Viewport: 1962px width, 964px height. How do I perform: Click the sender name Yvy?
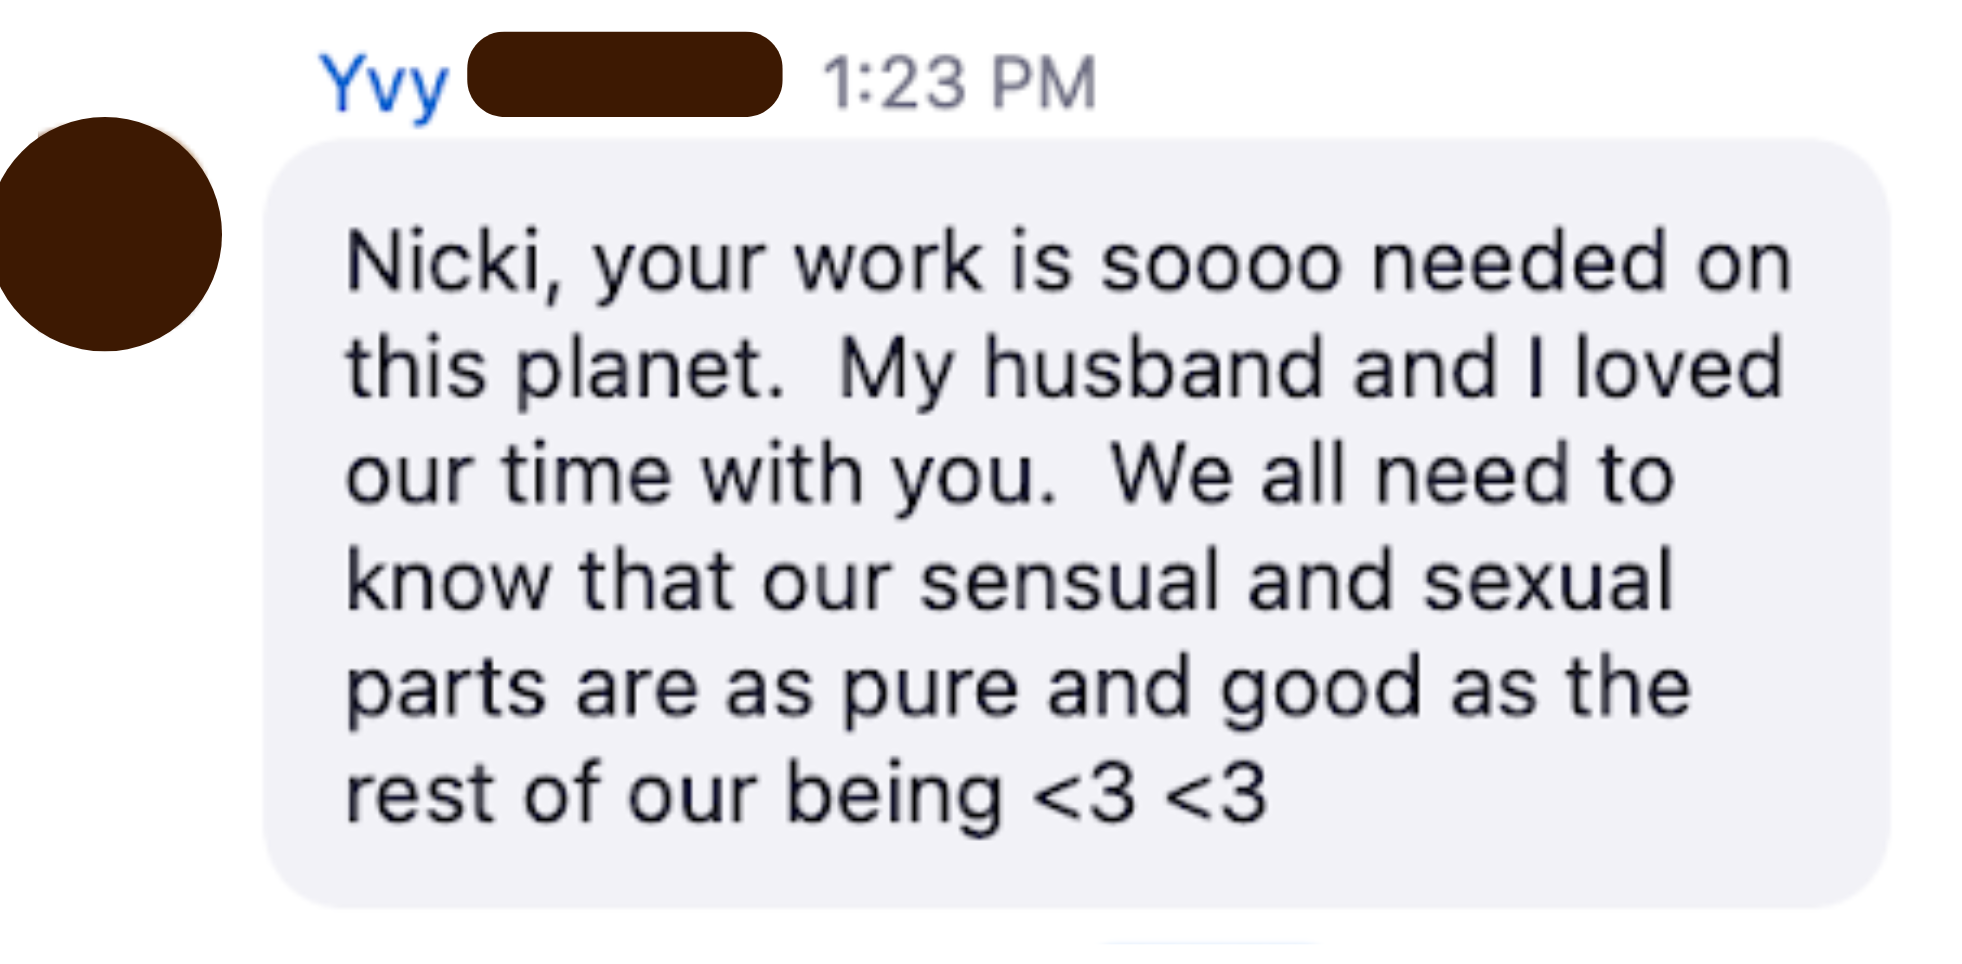click(383, 85)
